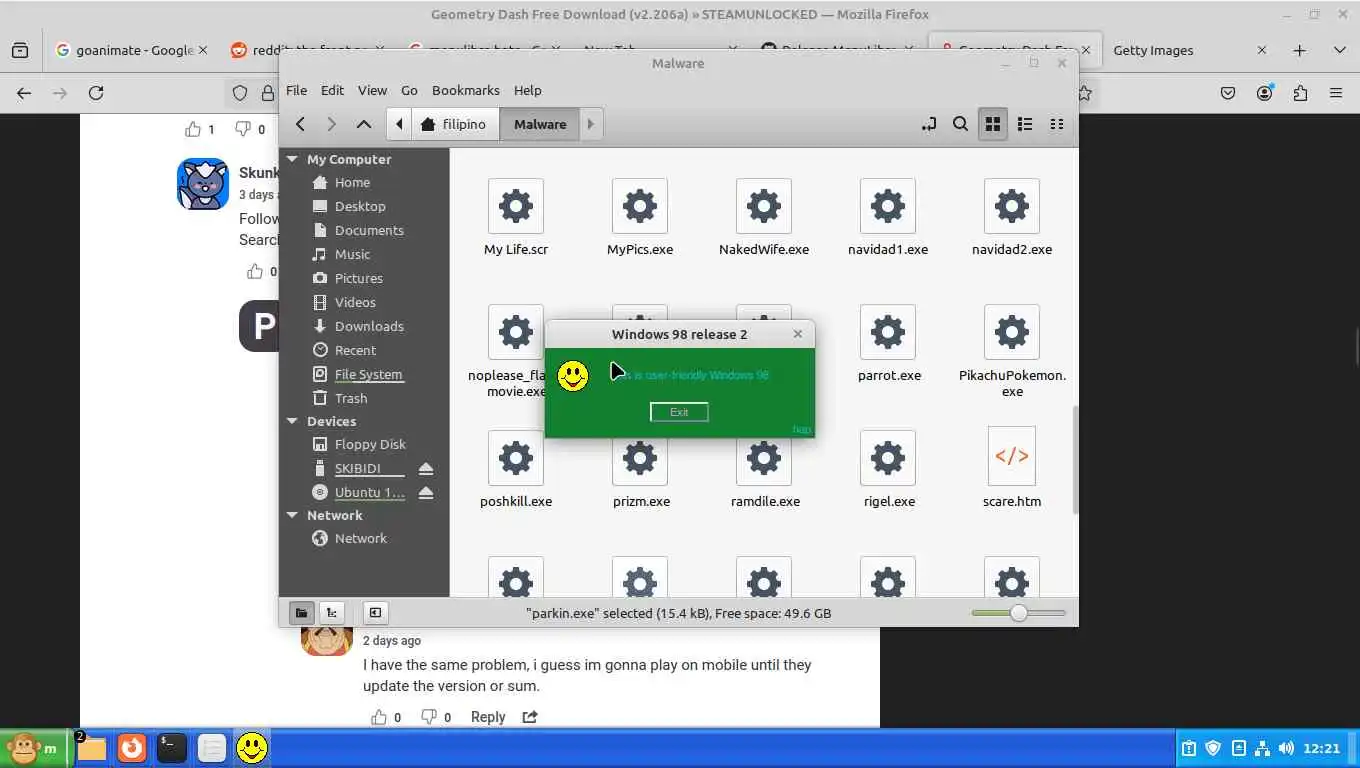Collapse the Devices section
The image size is (1360, 768).
click(292, 421)
